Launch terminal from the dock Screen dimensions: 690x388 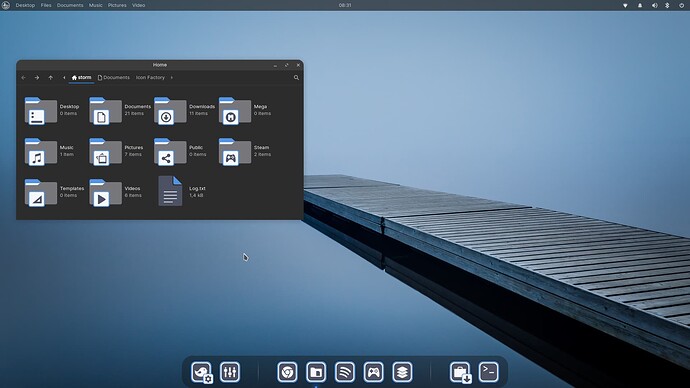point(489,372)
